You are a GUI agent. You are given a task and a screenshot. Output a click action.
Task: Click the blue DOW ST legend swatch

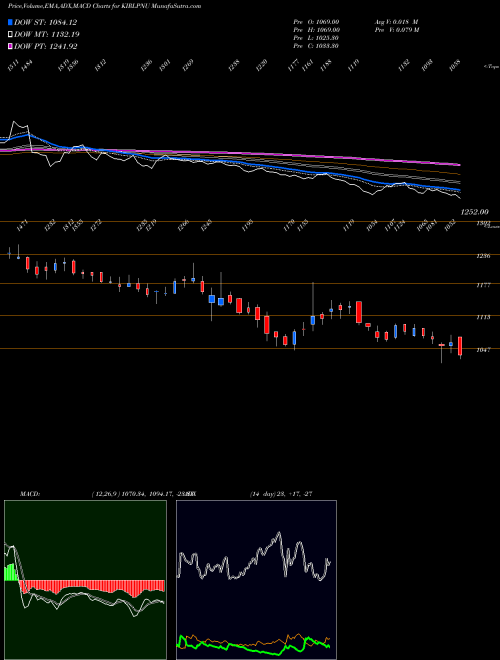pos(10,22)
